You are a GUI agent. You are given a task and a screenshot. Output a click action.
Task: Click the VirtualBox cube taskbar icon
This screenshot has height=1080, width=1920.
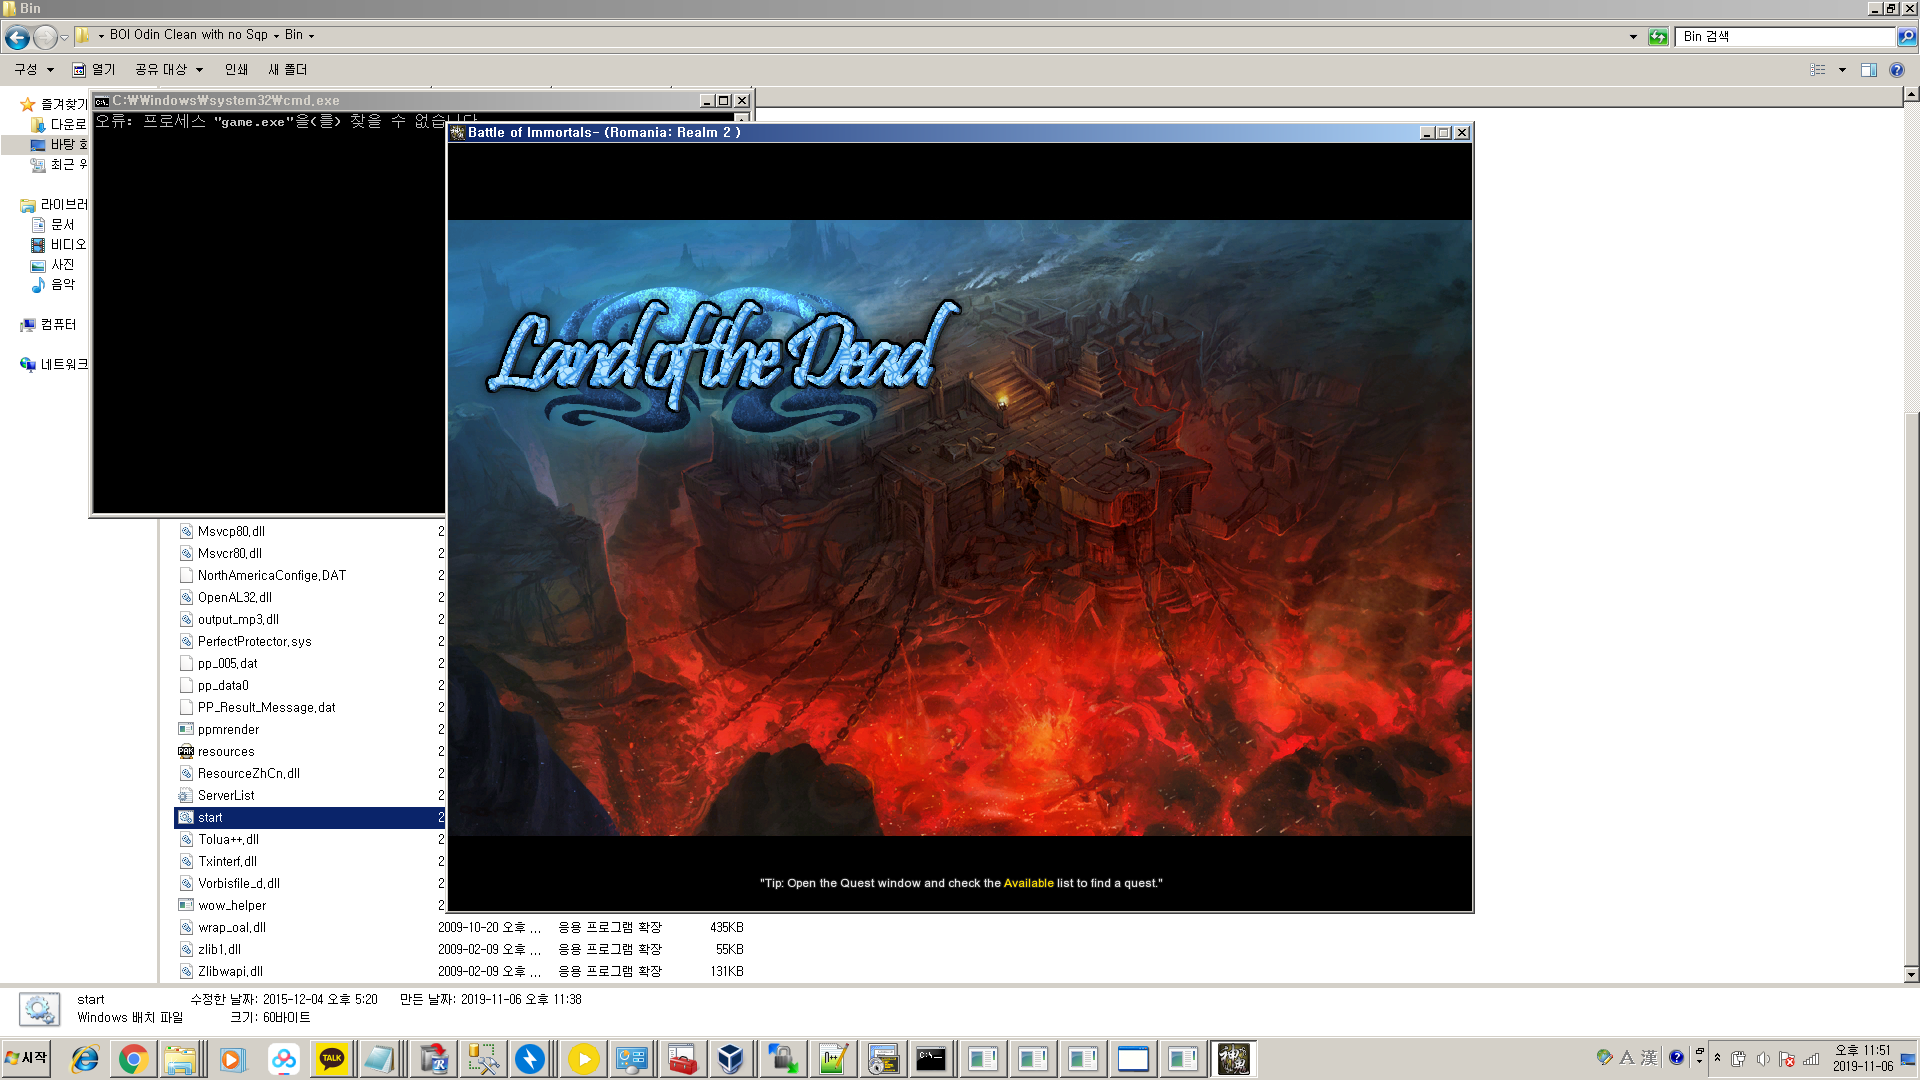click(731, 1059)
